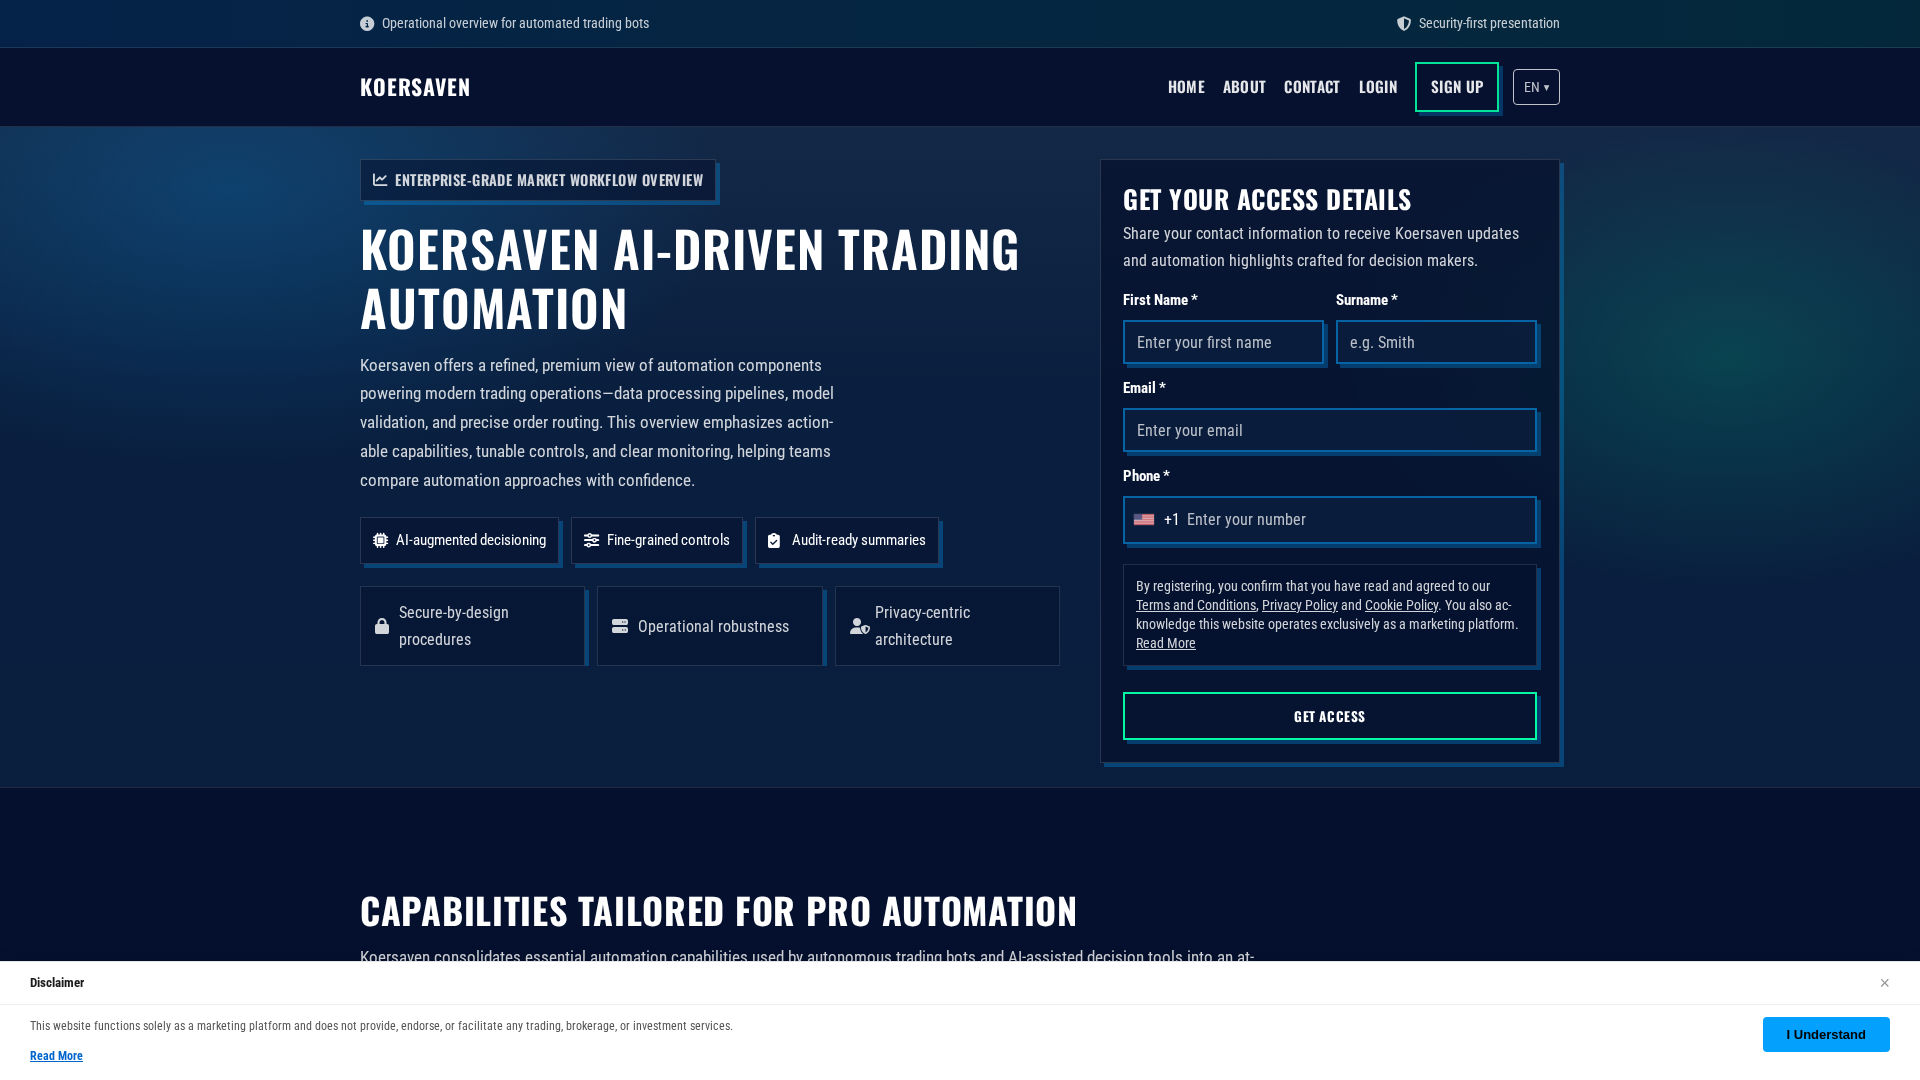Focus the Email input field

pyautogui.click(x=1330, y=430)
